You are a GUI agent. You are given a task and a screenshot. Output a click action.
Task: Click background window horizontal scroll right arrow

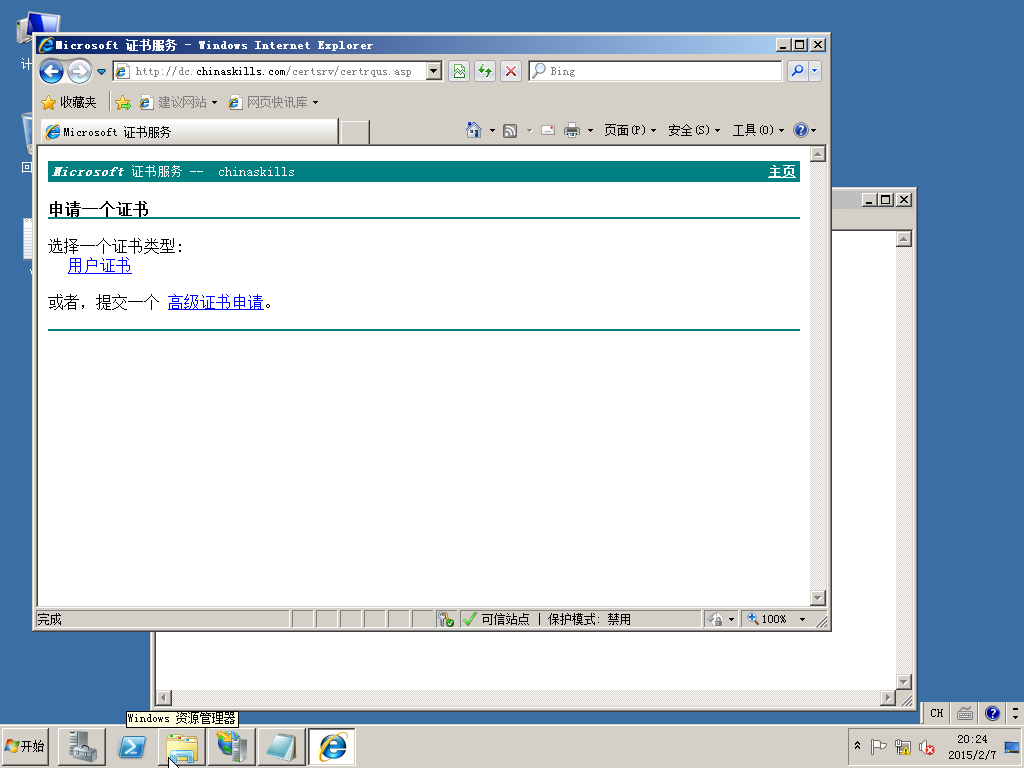tap(888, 697)
